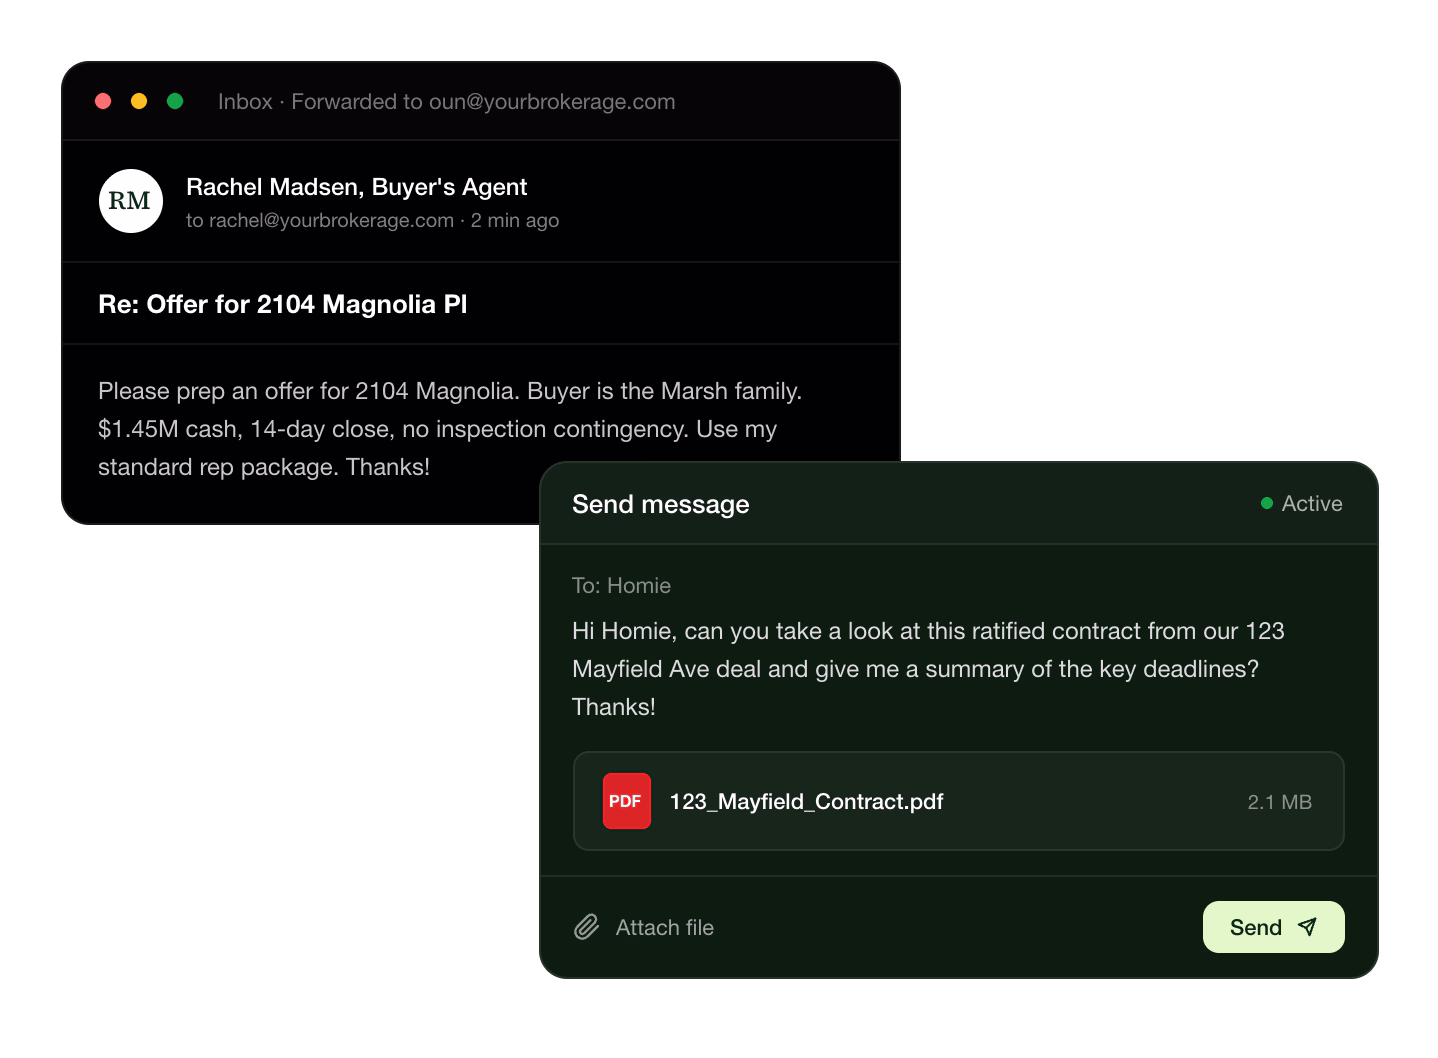1438x1058 pixels.
Task: Click the Send message panel title
Action: 660,504
